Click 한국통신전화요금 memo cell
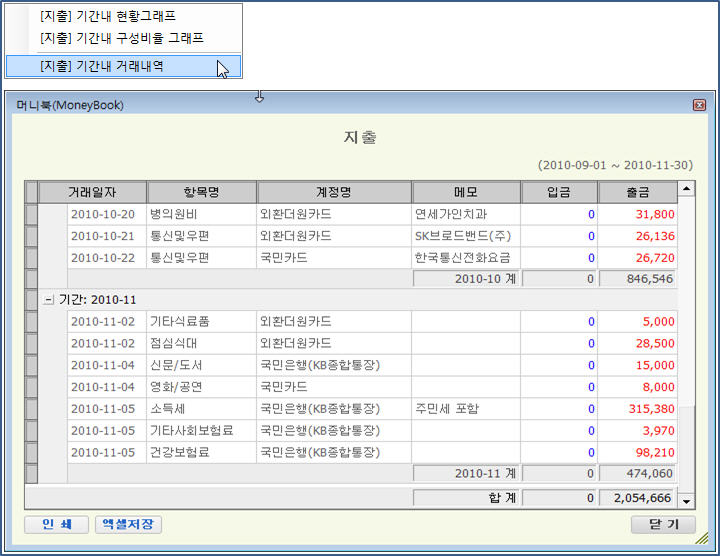720x556 pixels. point(466,258)
